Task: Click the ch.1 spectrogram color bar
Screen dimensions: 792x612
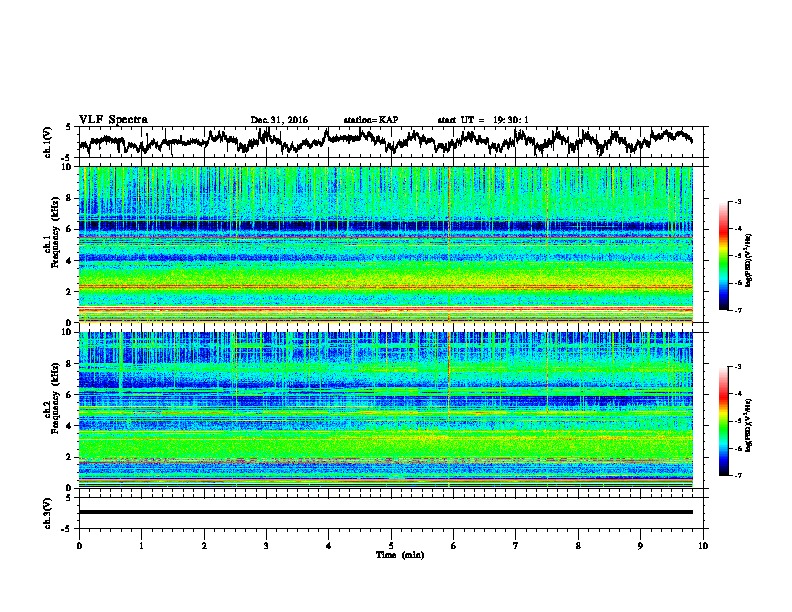Action: [723, 256]
